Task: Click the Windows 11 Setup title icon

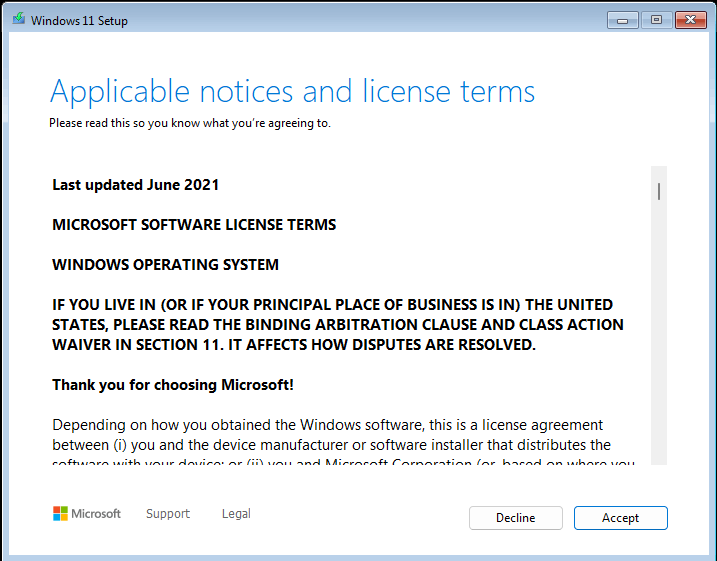Action: [19, 19]
